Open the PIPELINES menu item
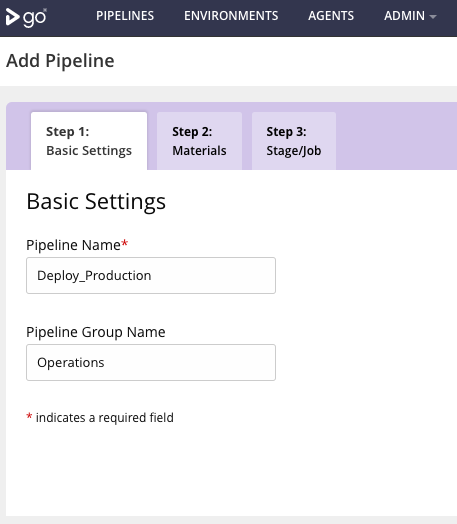The image size is (457, 524). [x=125, y=16]
